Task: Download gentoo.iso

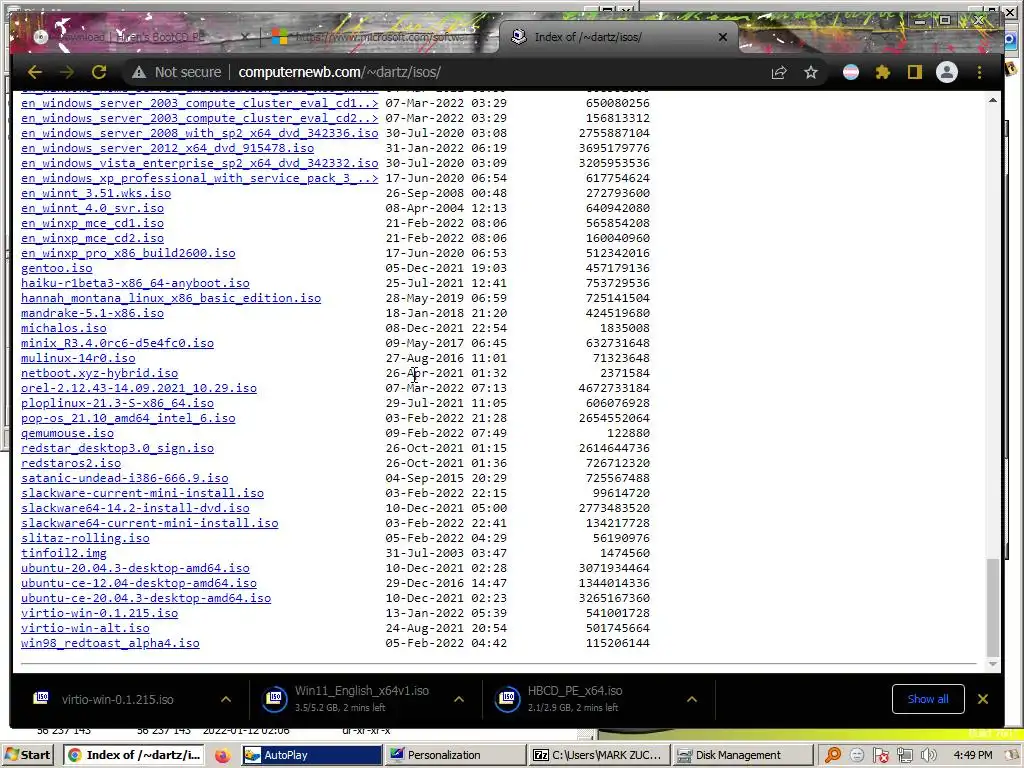Action: (57, 268)
